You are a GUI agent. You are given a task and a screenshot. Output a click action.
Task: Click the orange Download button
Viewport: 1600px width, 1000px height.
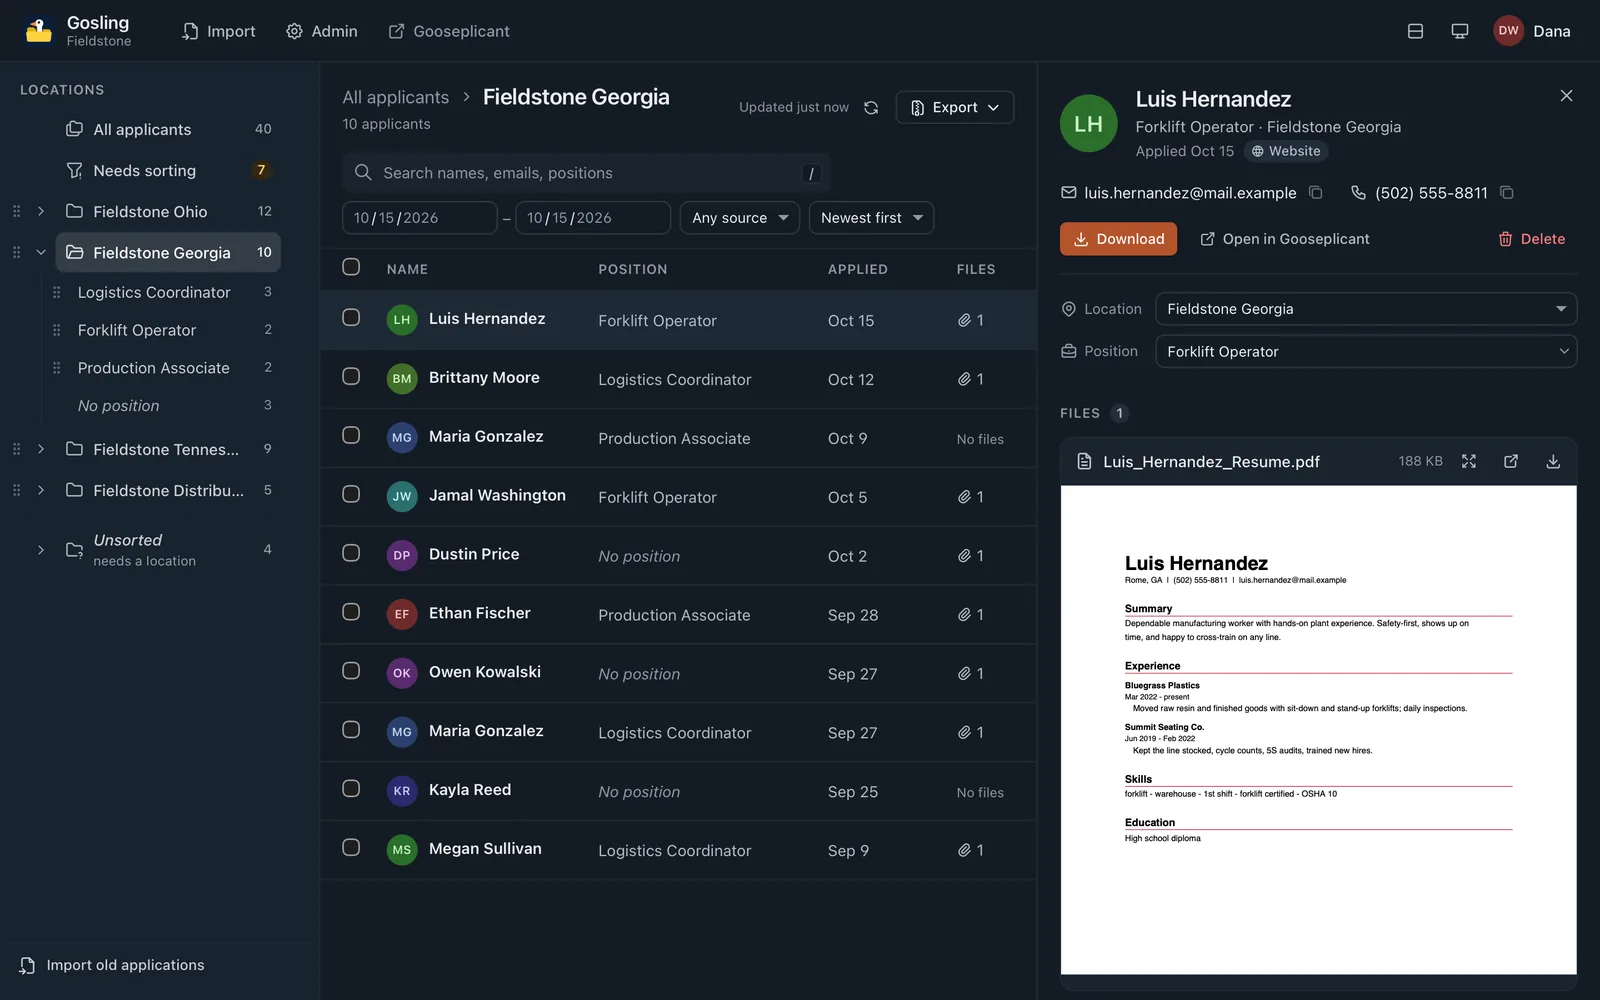click(x=1118, y=239)
